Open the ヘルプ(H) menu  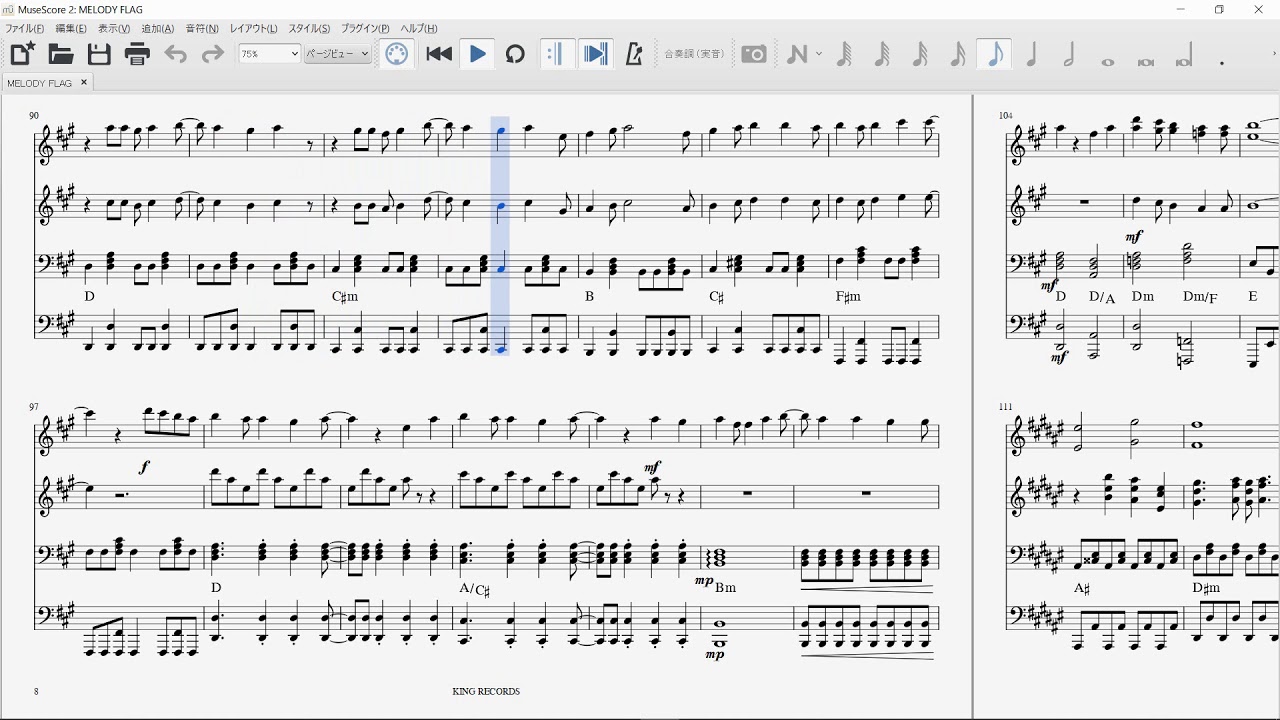pyautogui.click(x=419, y=29)
